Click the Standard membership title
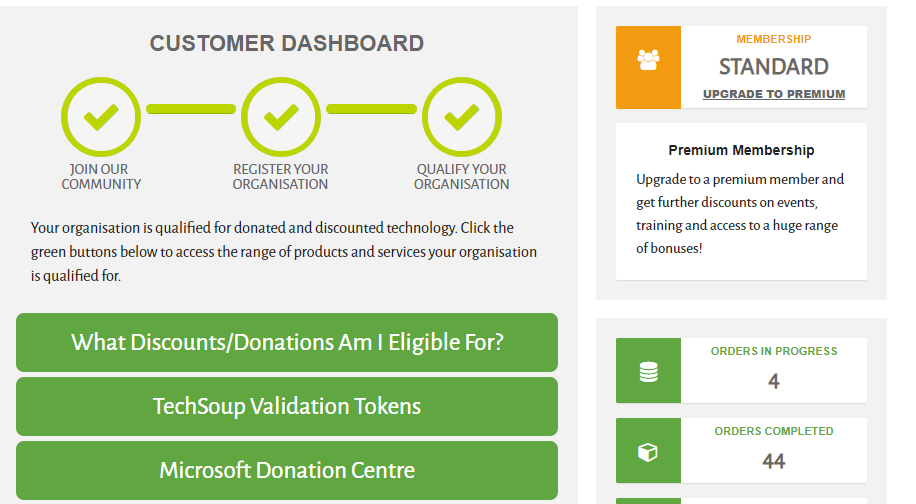916x504 pixels. coord(773,67)
